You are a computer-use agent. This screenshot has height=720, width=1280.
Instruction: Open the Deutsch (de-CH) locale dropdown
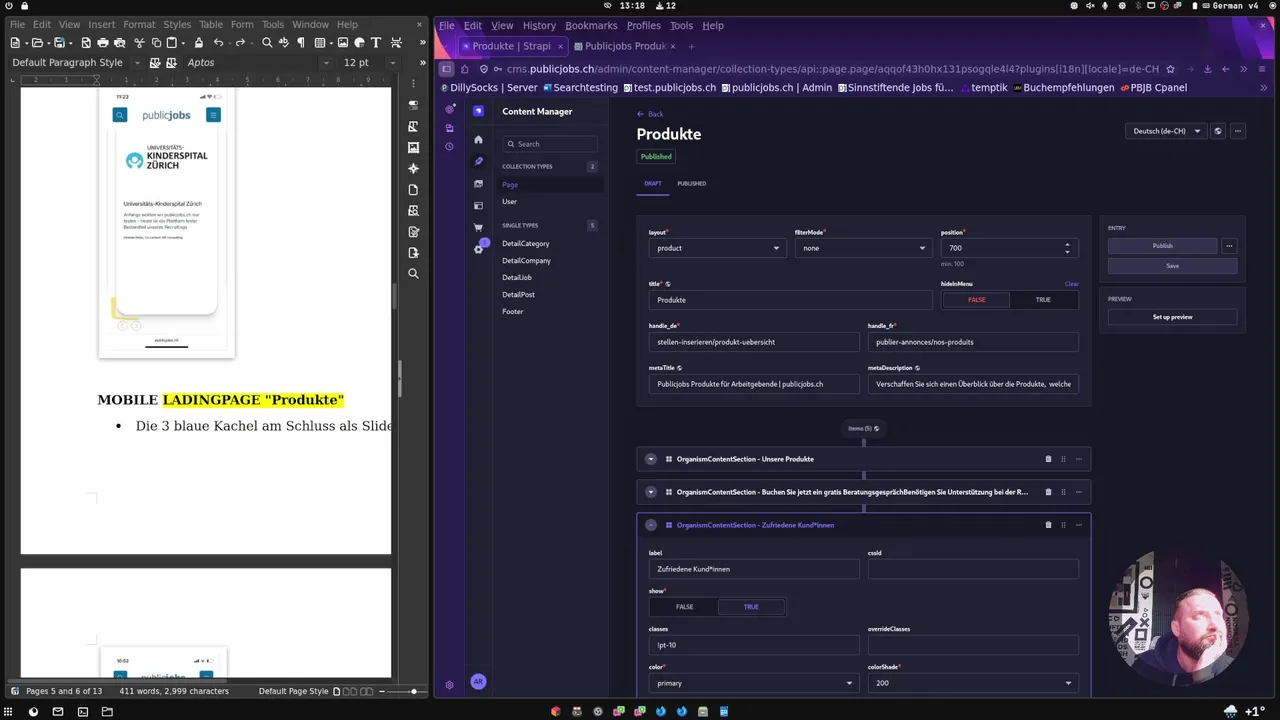coord(1165,131)
